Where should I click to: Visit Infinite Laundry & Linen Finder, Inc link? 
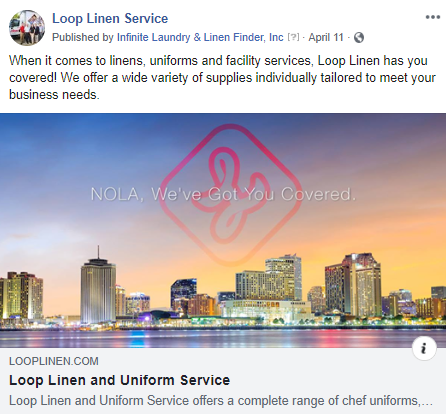point(200,37)
